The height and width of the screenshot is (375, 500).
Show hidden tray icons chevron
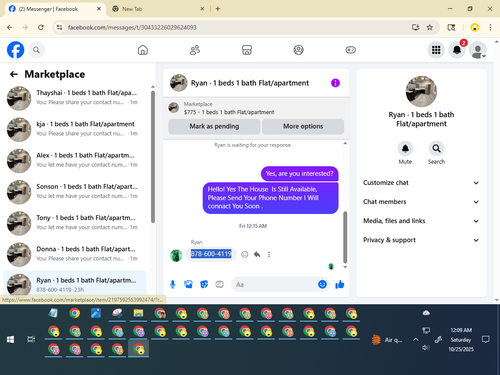click(x=415, y=339)
